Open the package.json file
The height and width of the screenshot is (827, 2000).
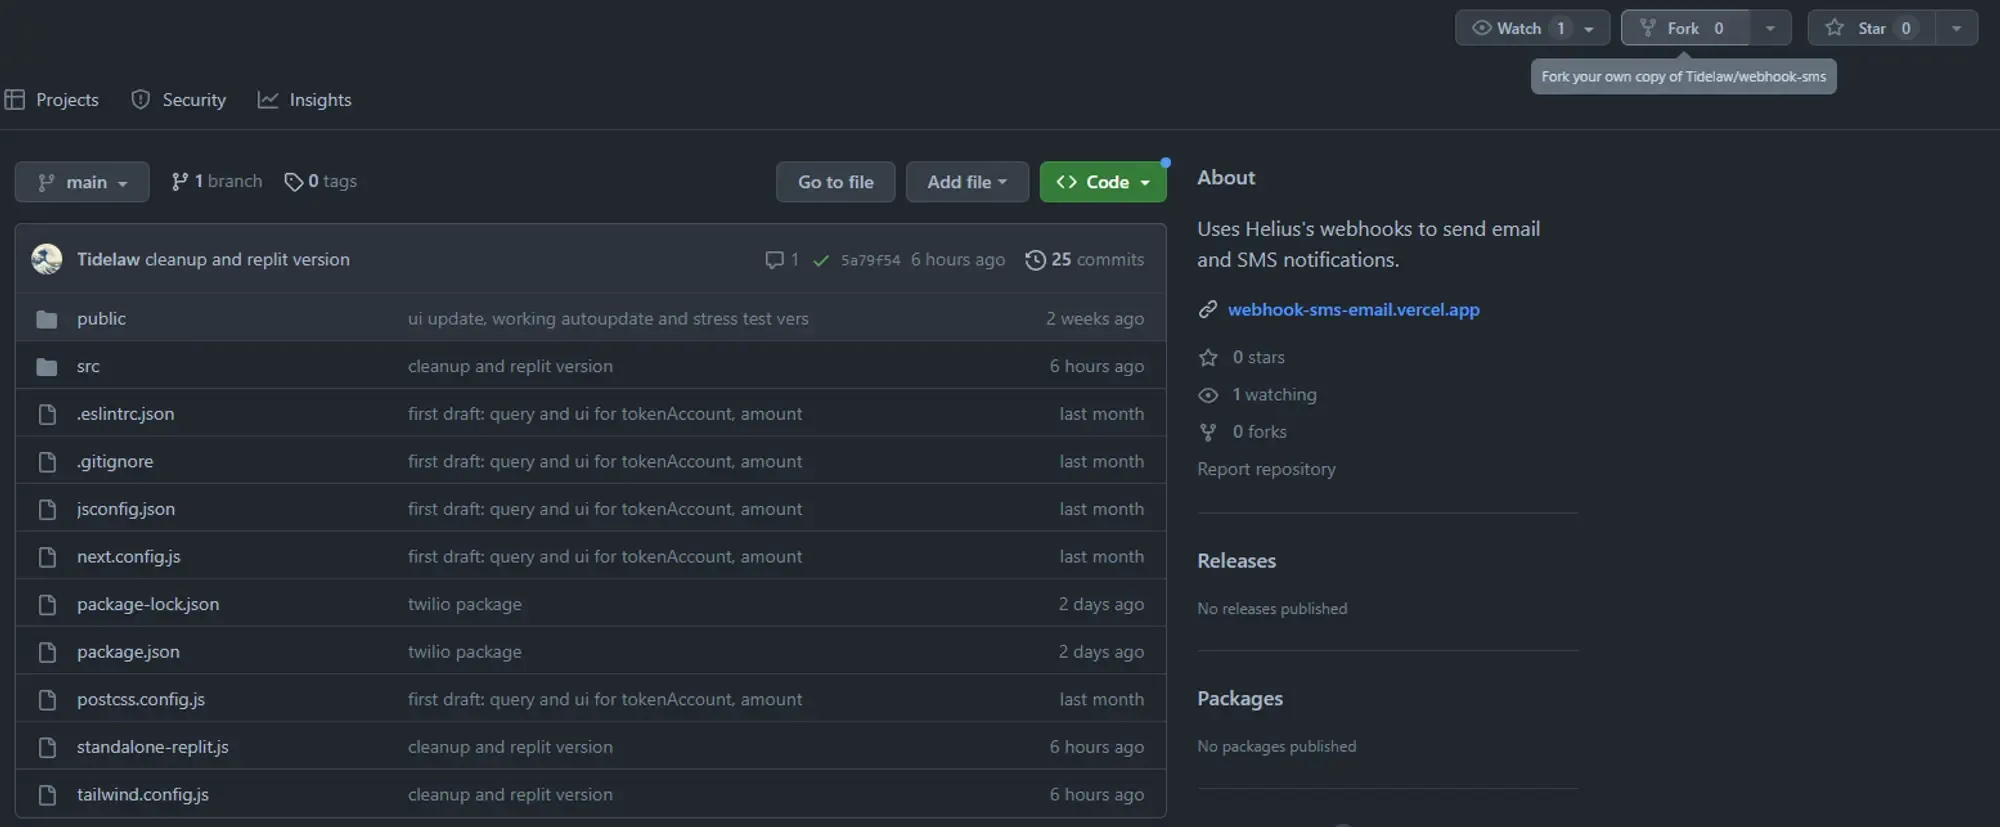[128, 652]
